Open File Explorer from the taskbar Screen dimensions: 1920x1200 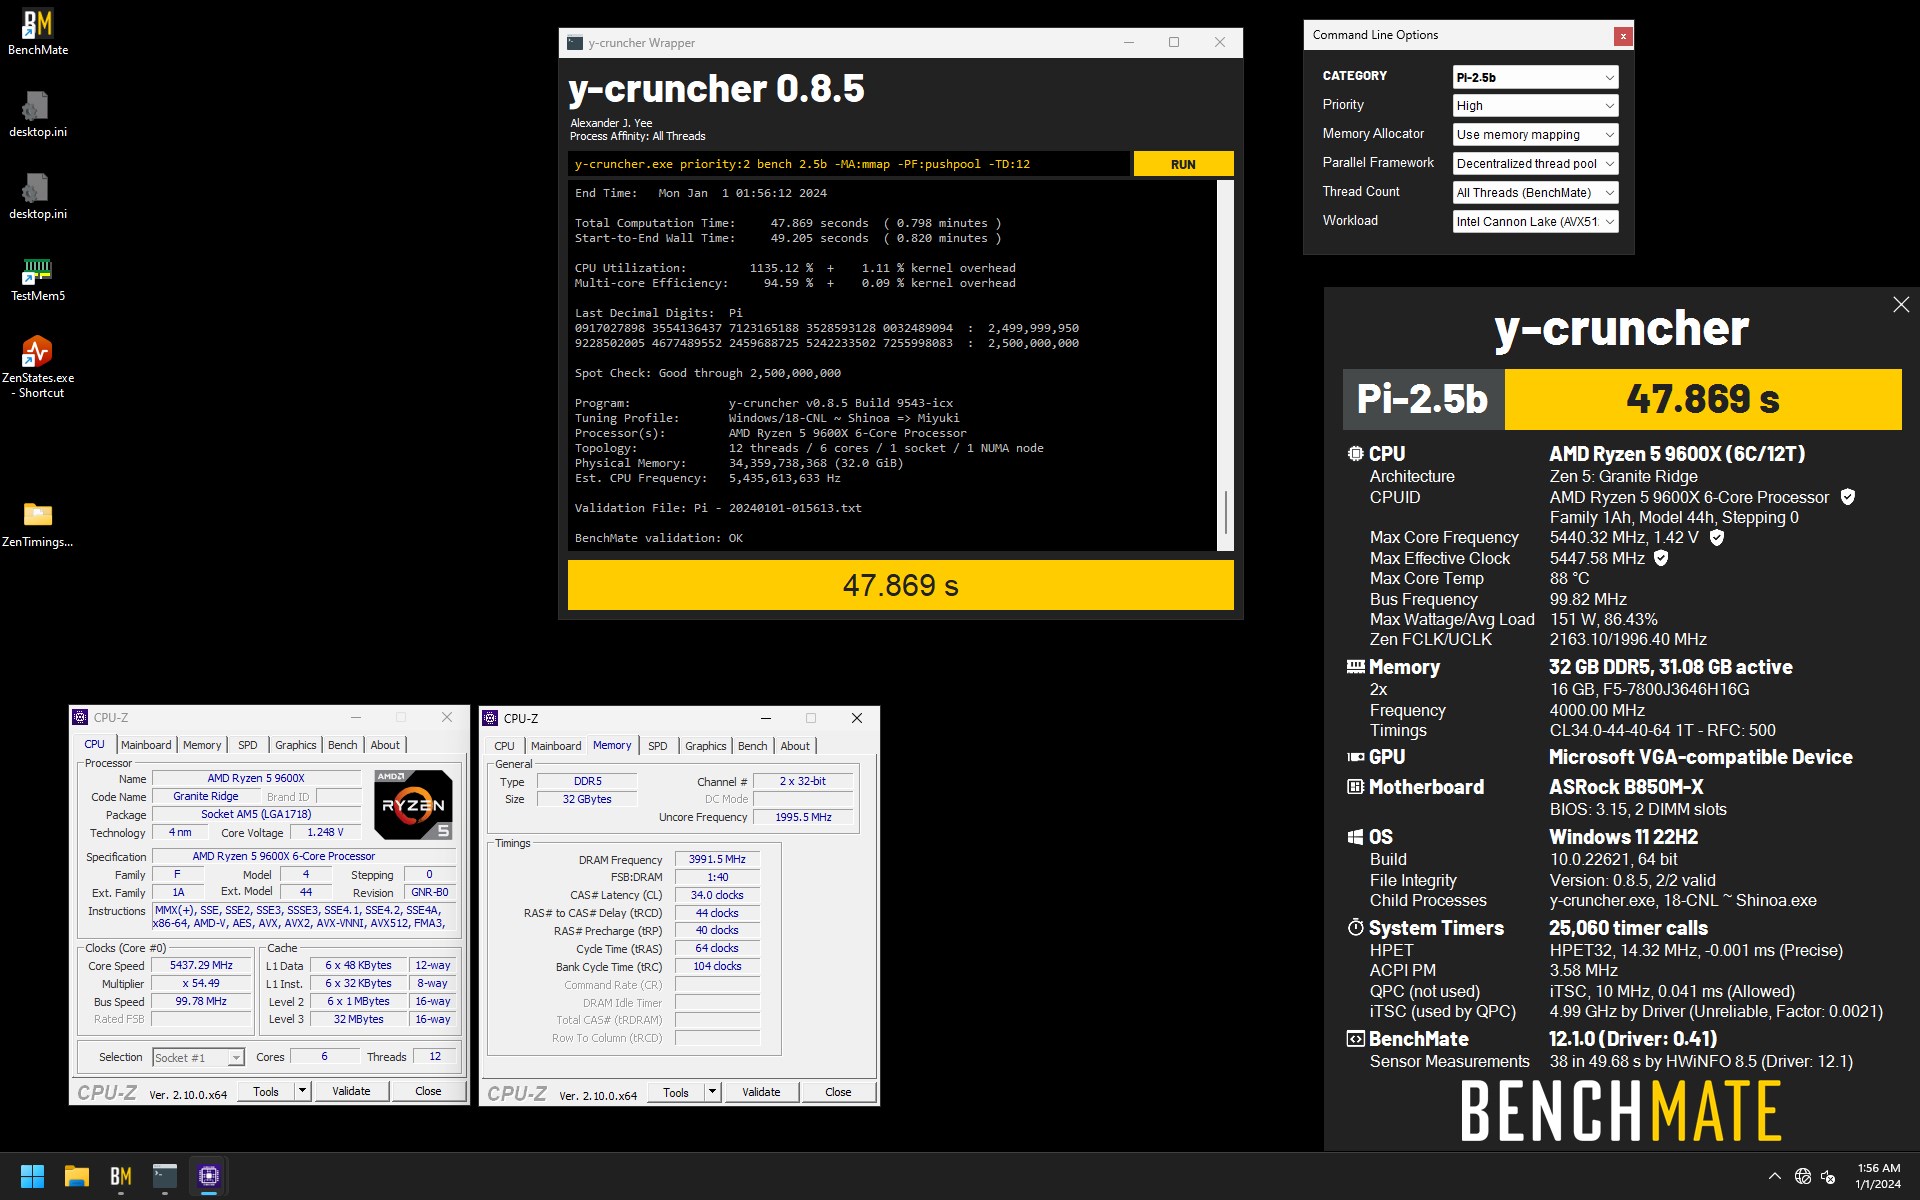[x=77, y=1176]
